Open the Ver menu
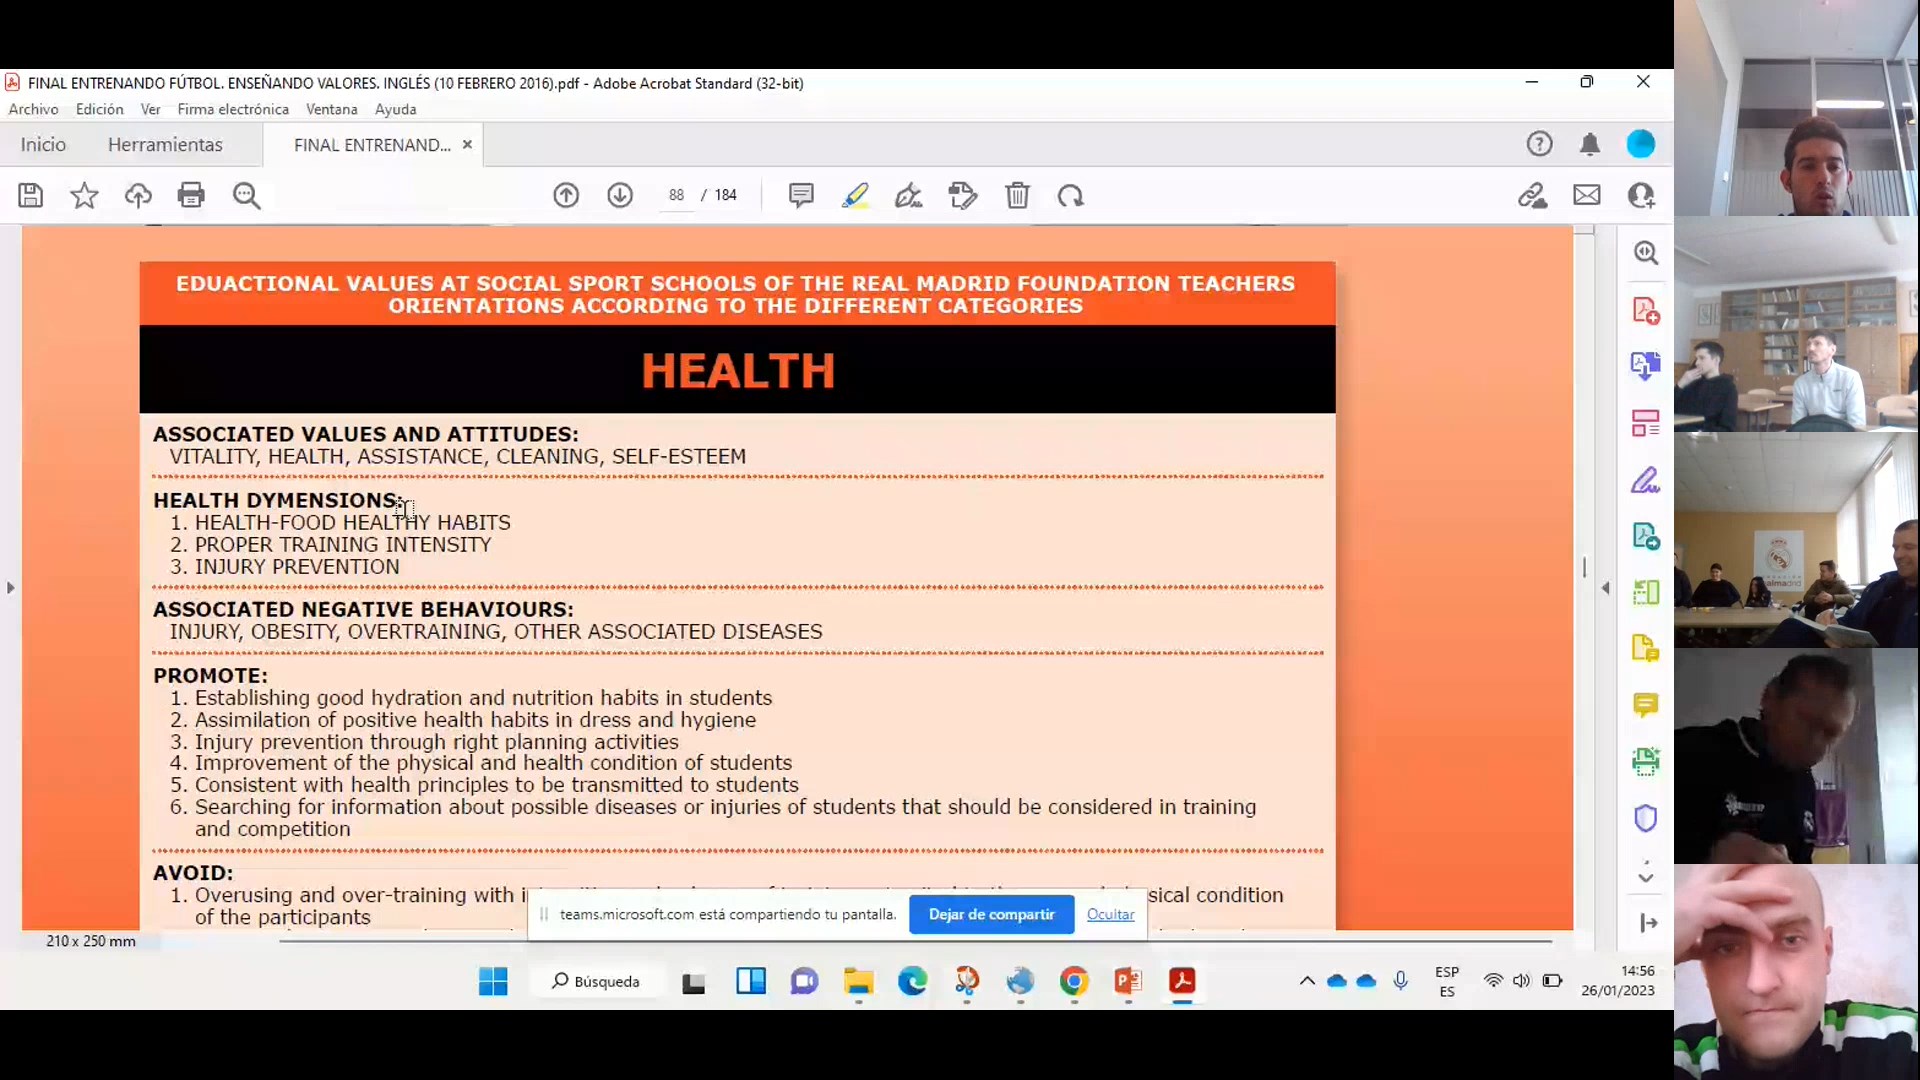The height and width of the screenshot is (1080, 1920). [150, 109]
